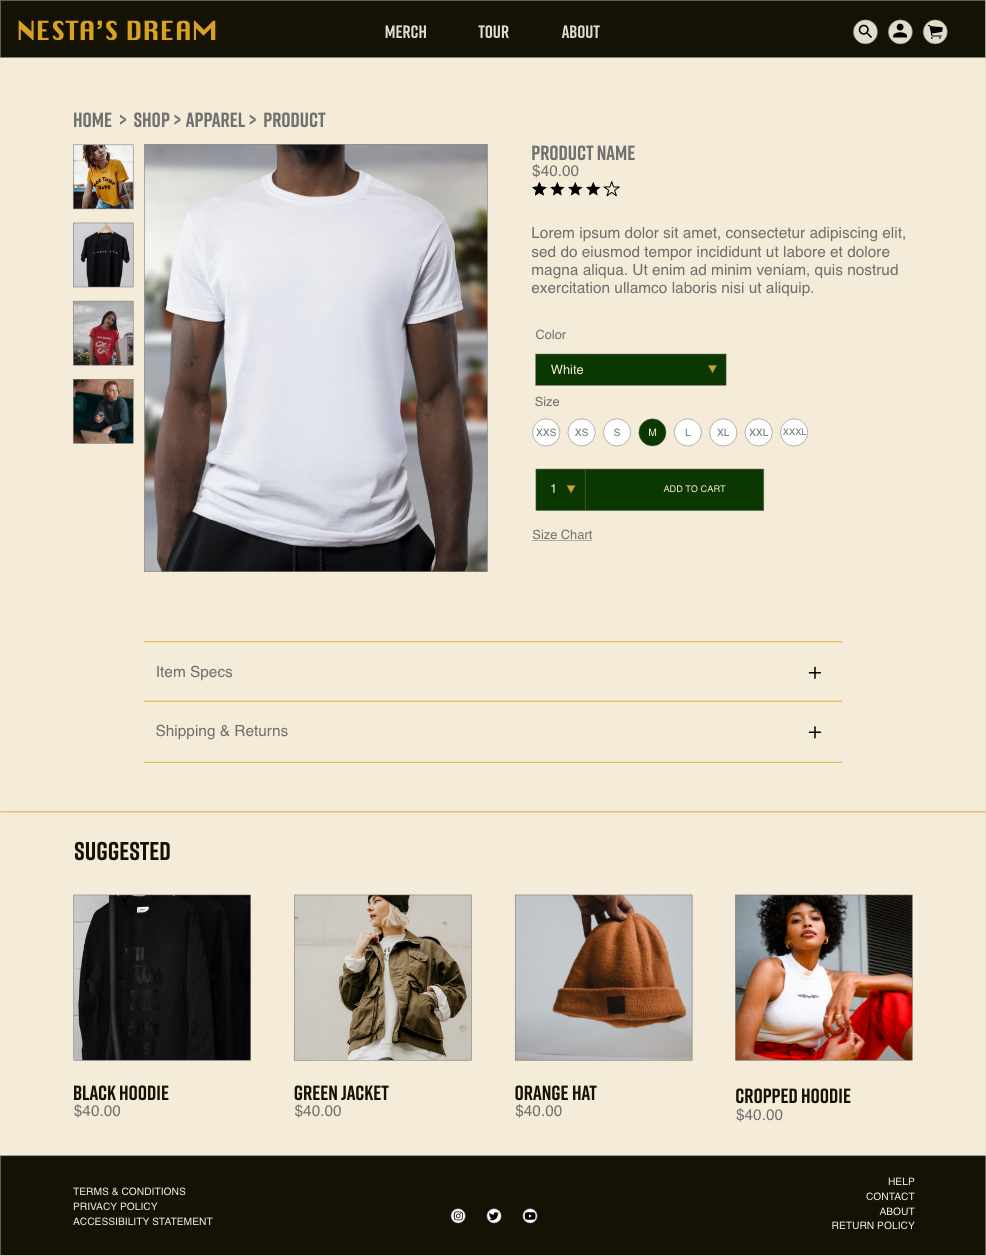This screenshot has height=1256, width=986.
Task: Open the MERCH menu item
Action: coord(406,32)
